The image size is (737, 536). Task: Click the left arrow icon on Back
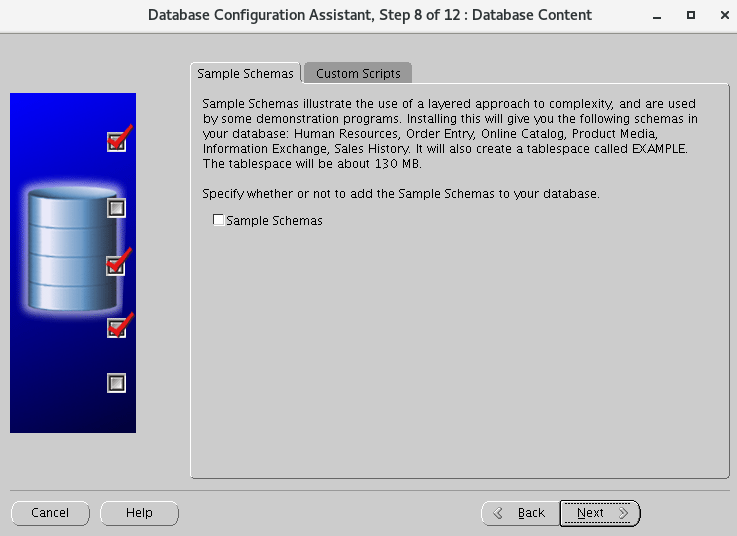pos(498,513)
